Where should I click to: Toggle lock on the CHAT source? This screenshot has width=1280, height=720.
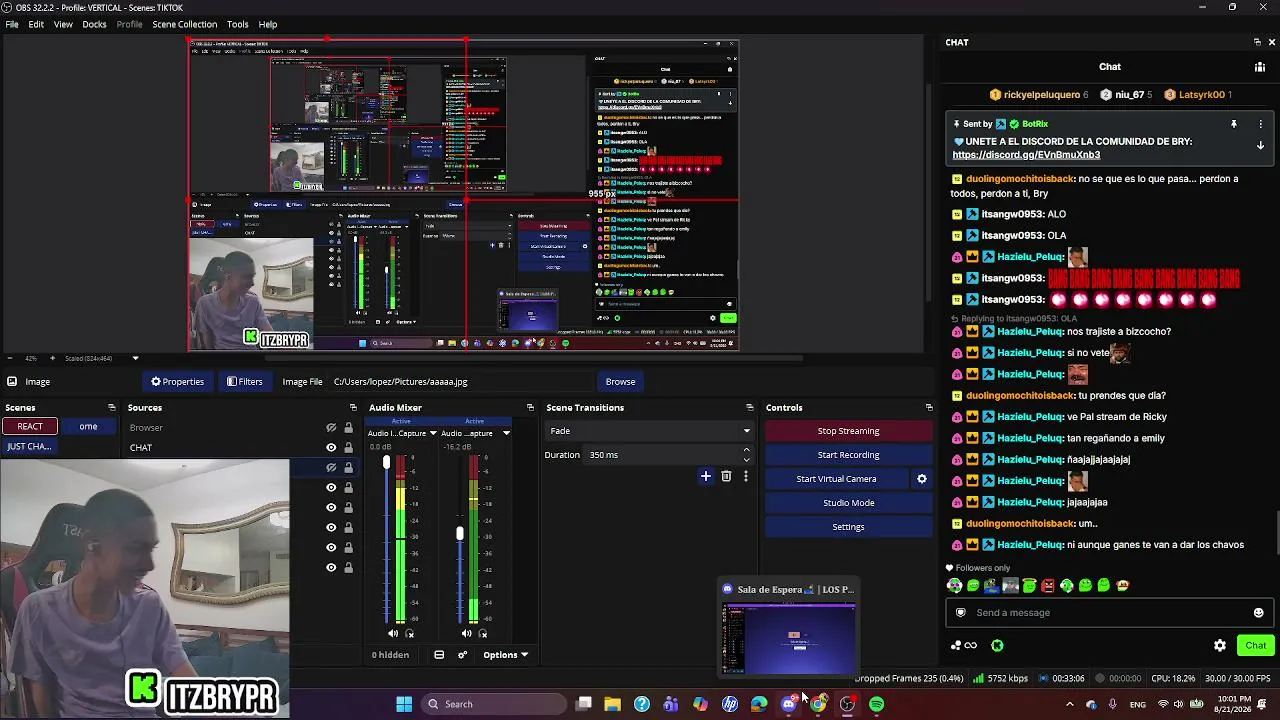[348, 447]
